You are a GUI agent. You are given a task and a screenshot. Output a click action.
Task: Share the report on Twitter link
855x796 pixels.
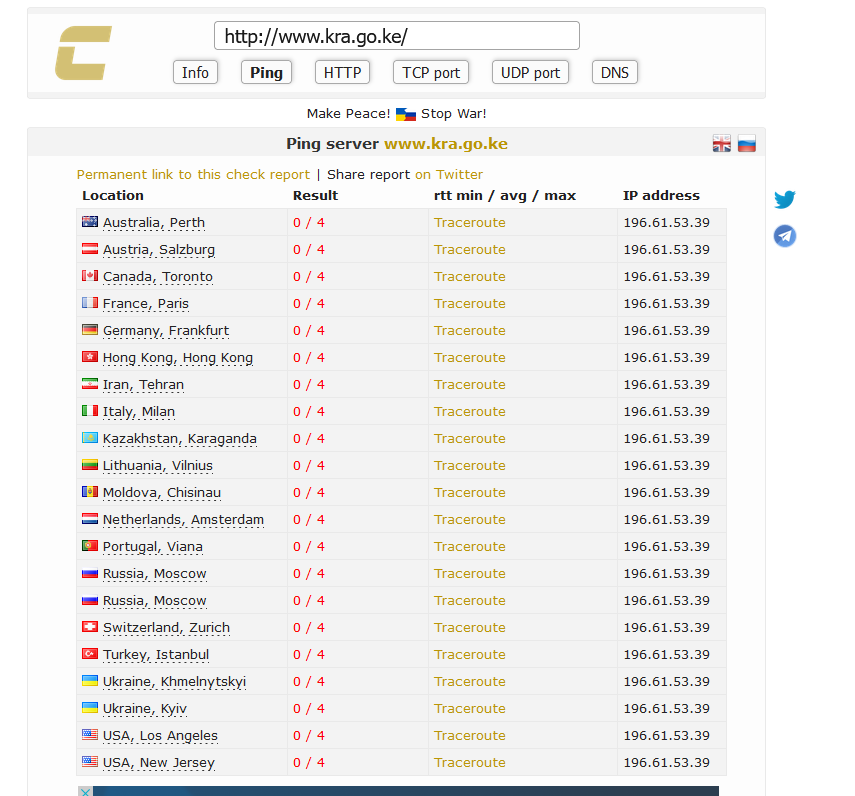[x=449, y=174]
